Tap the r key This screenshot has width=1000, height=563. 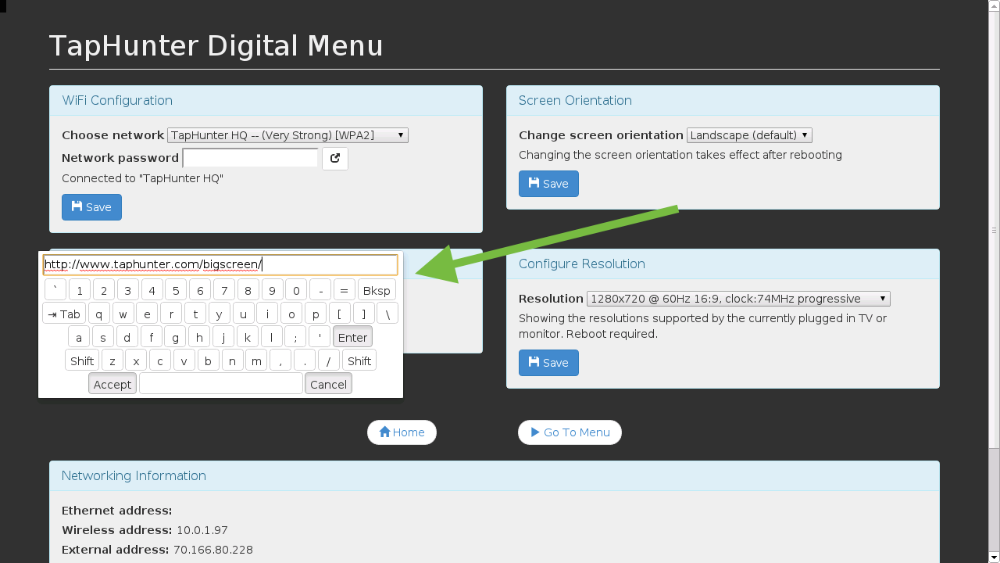click(171, 314)
